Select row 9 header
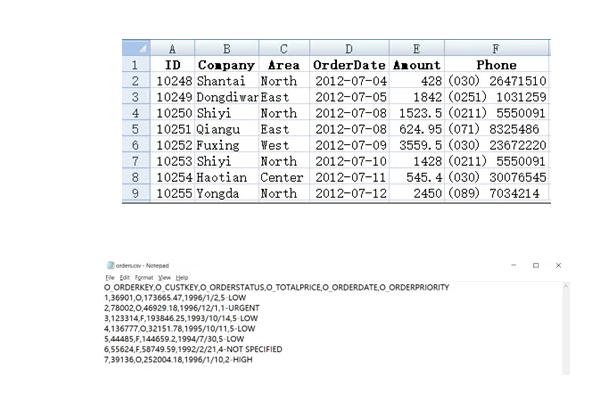This screenshot has height=402, width=612. tap(136, 193)
